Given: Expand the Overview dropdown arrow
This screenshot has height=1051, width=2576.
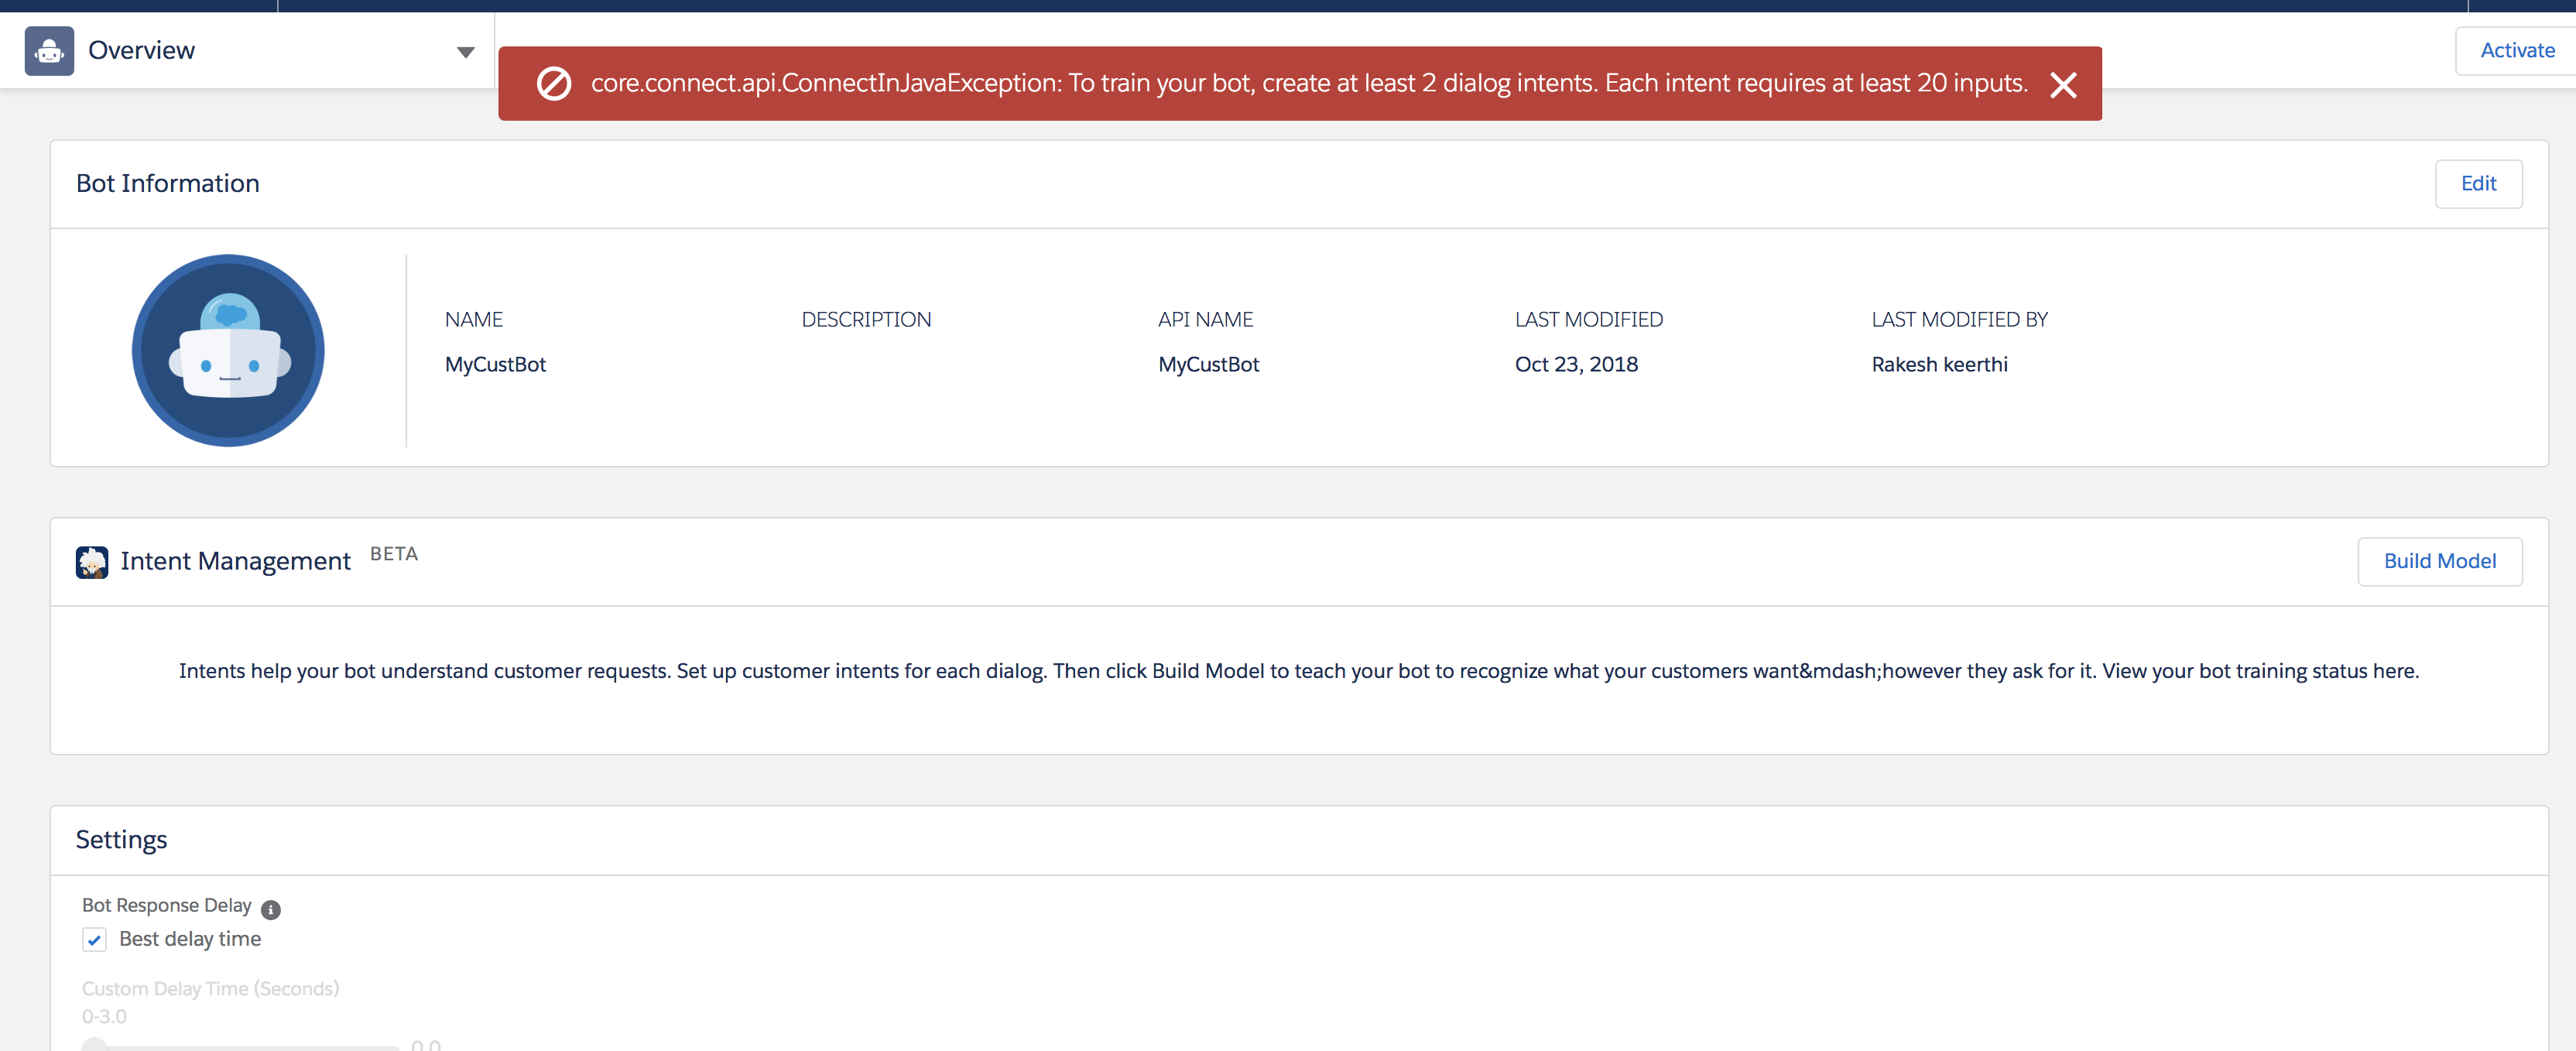Looking at the screenshot, I should click(465, 52).
